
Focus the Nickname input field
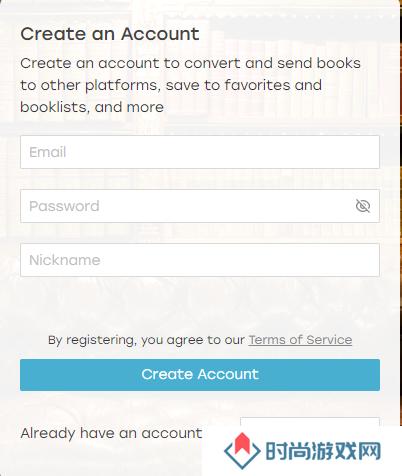tap(200, 260)
